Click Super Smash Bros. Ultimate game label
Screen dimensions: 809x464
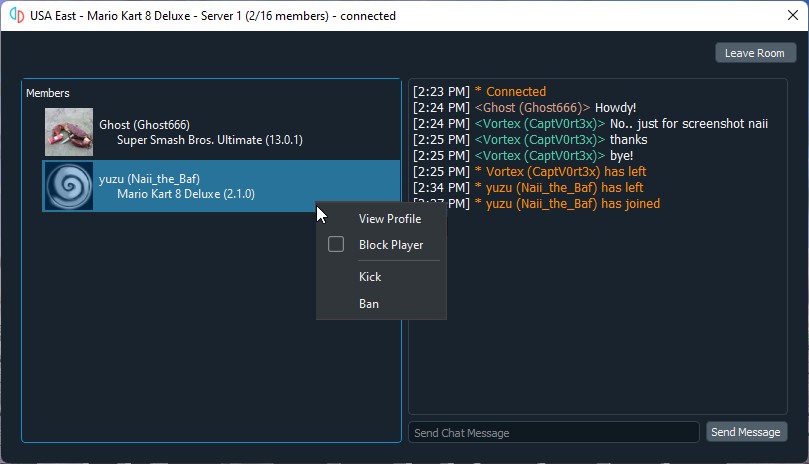coord(209,140)
